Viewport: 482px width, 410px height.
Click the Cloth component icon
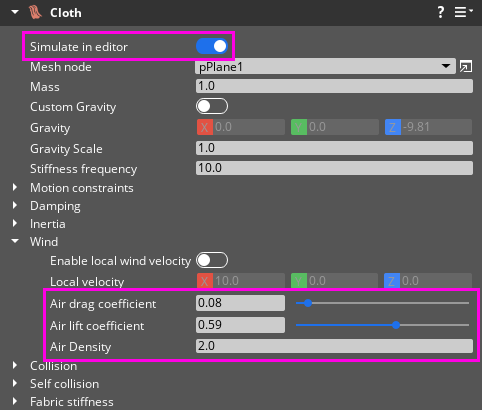point(35,12)
